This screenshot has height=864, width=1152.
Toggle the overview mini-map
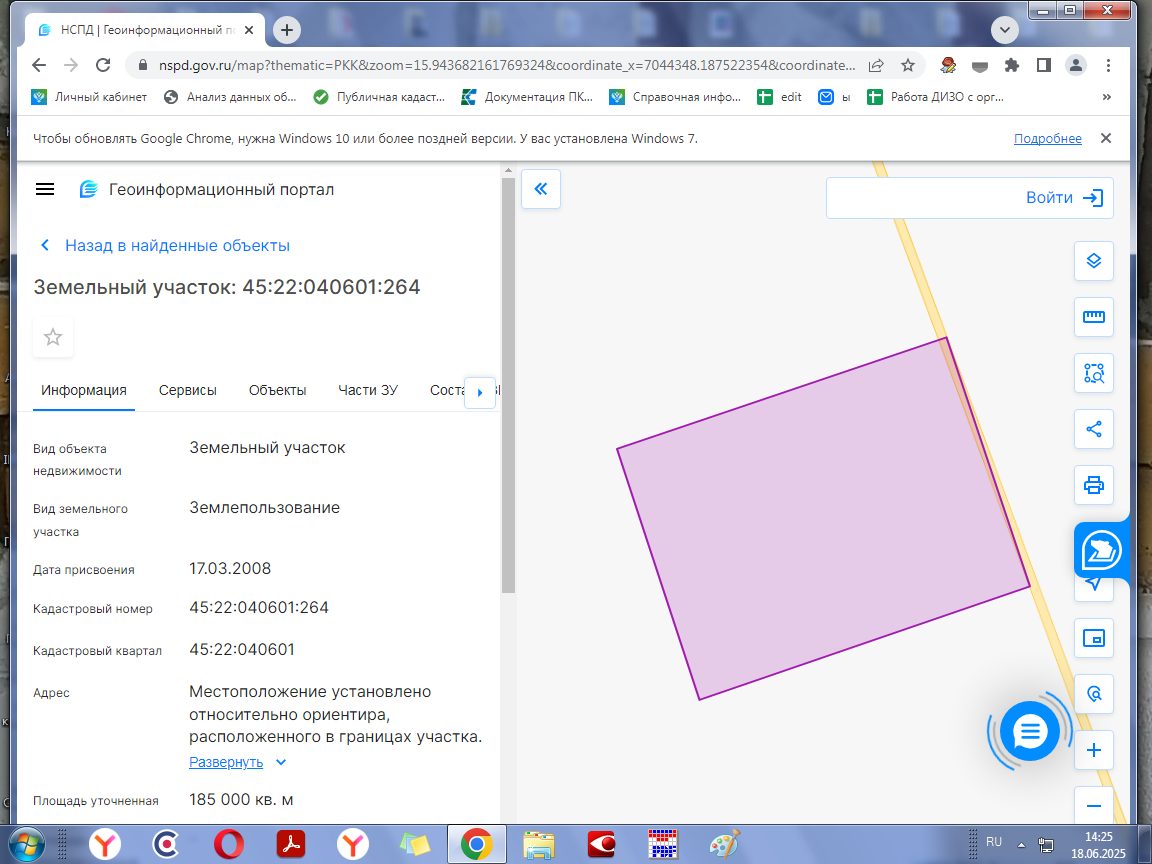point(1093,638)
